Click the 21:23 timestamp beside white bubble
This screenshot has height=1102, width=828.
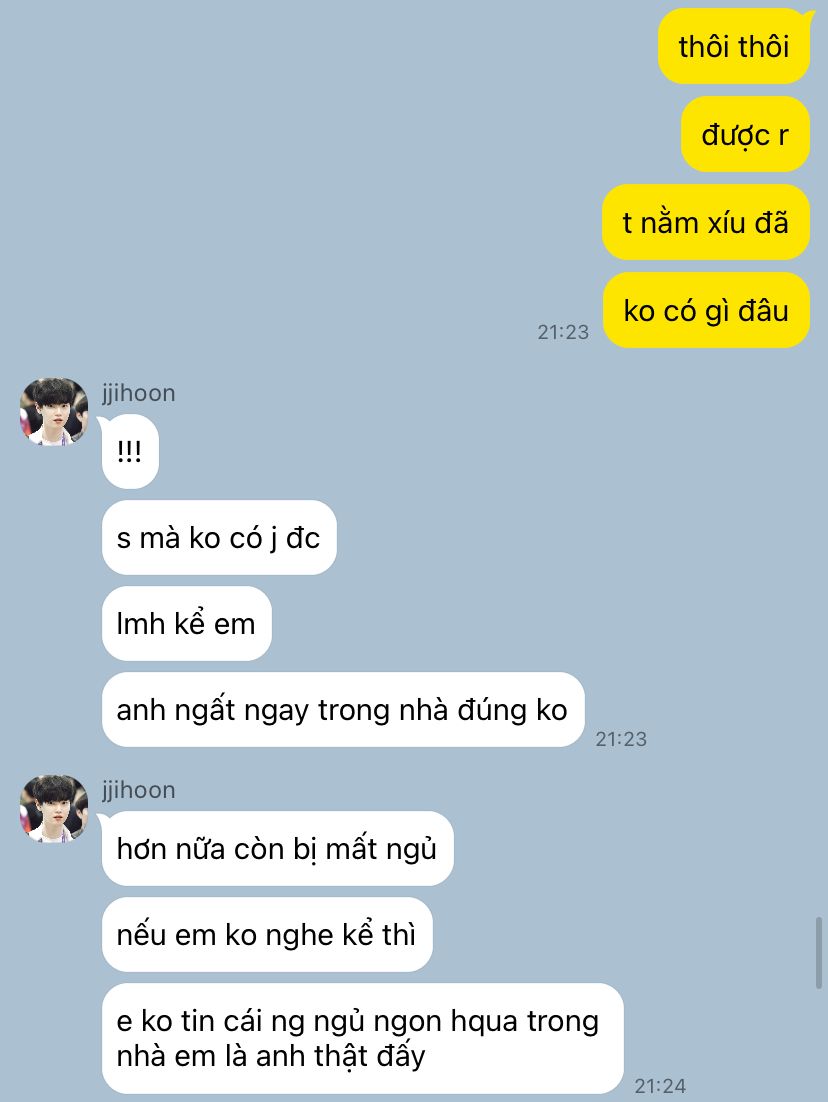point(621,739)
